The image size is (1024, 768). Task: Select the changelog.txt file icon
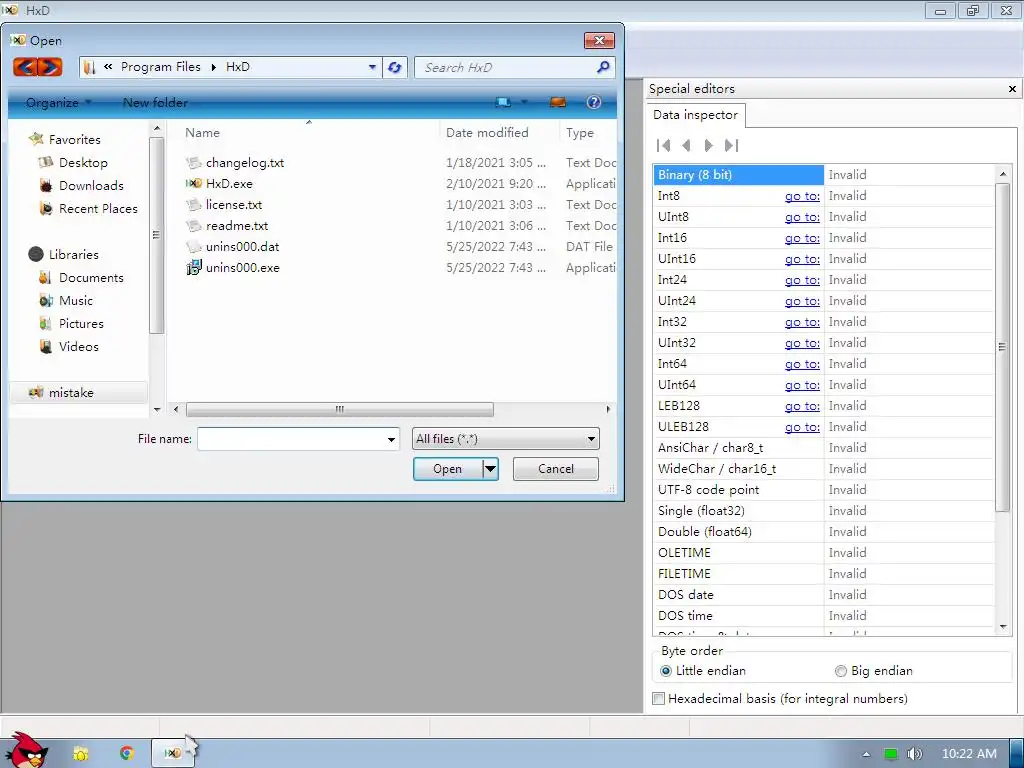193,163
